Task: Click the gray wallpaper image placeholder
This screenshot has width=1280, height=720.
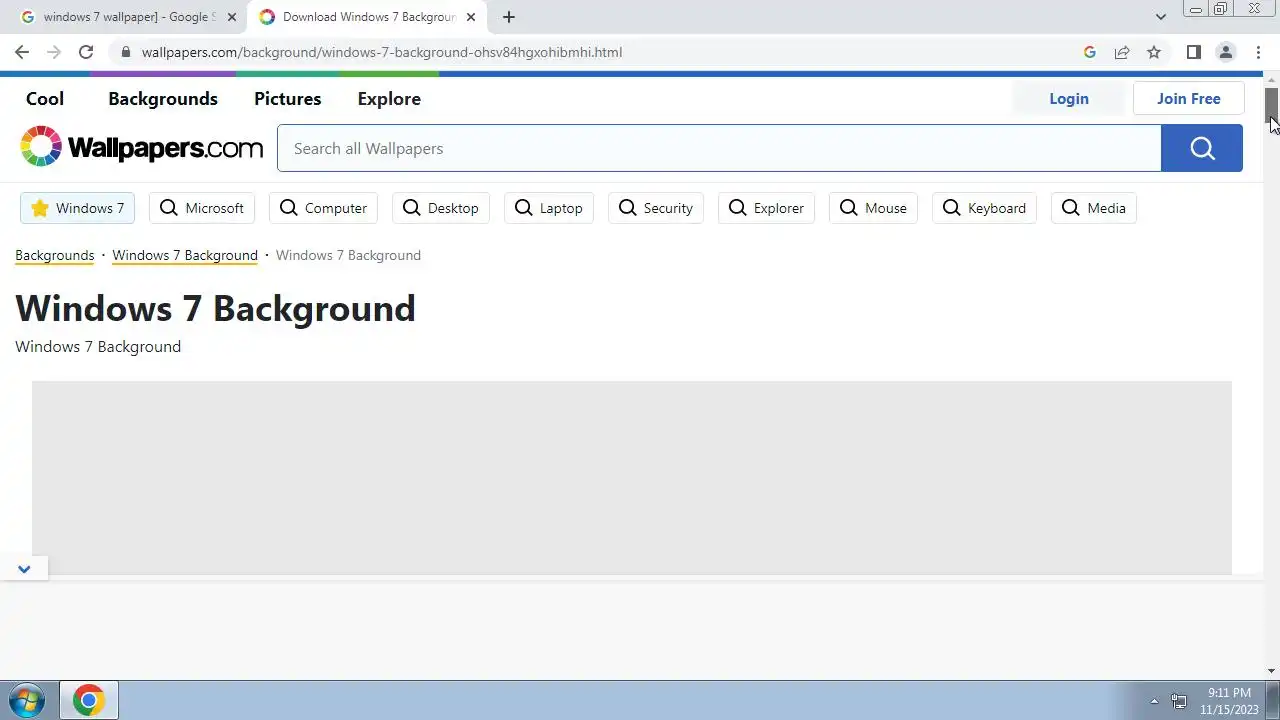Action: pos(632,477)
